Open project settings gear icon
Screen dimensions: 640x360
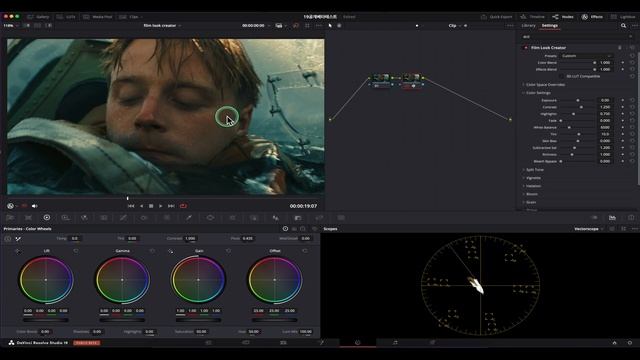pyautogui.click(x=630, y=343)
